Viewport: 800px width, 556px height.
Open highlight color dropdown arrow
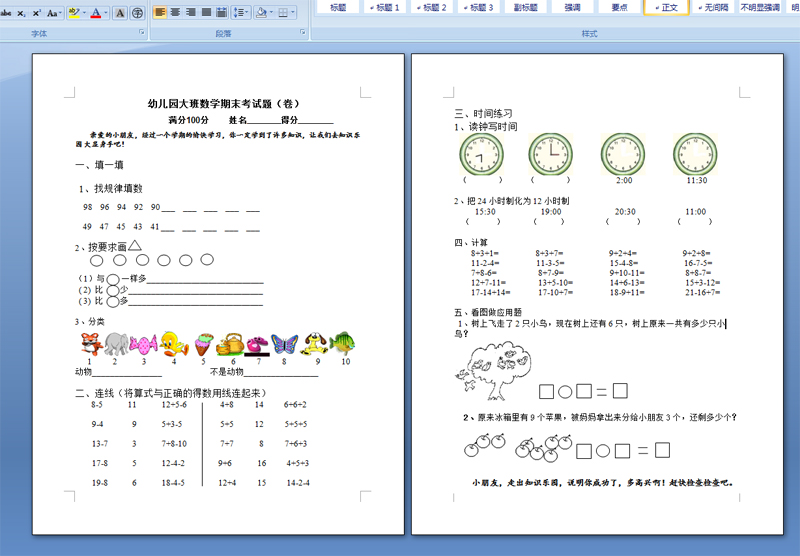tap(84, 13)
